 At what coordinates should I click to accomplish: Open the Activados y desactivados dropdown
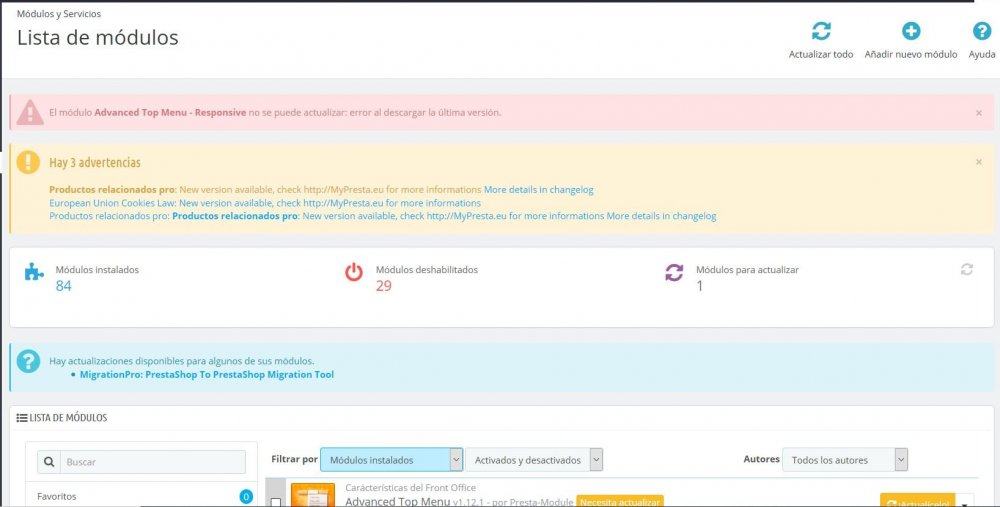pos(534,460)
